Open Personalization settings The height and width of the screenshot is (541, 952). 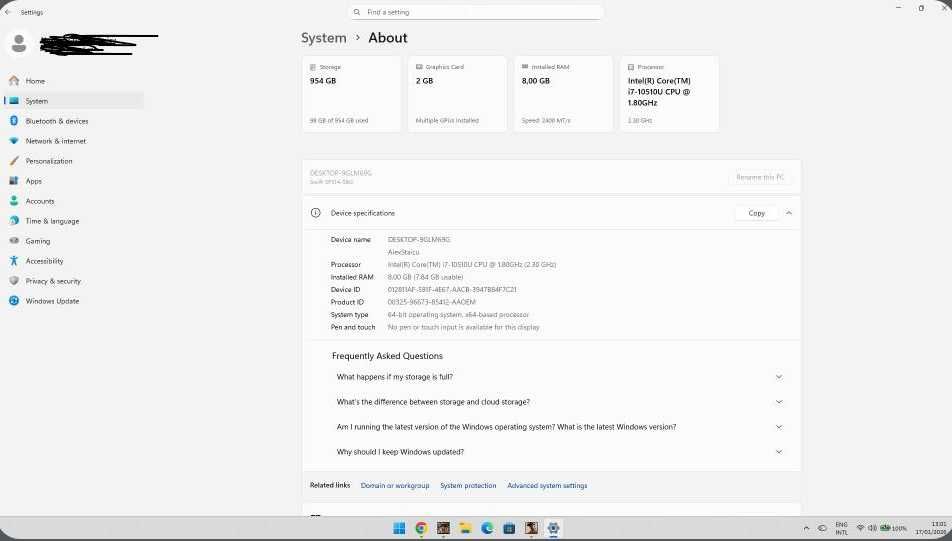(x=74, y=161)
